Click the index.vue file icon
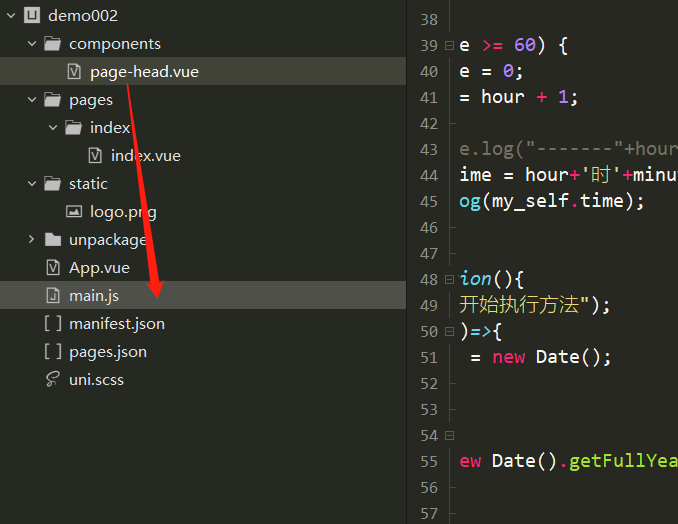The image size is (678, 524). point(95,155)
